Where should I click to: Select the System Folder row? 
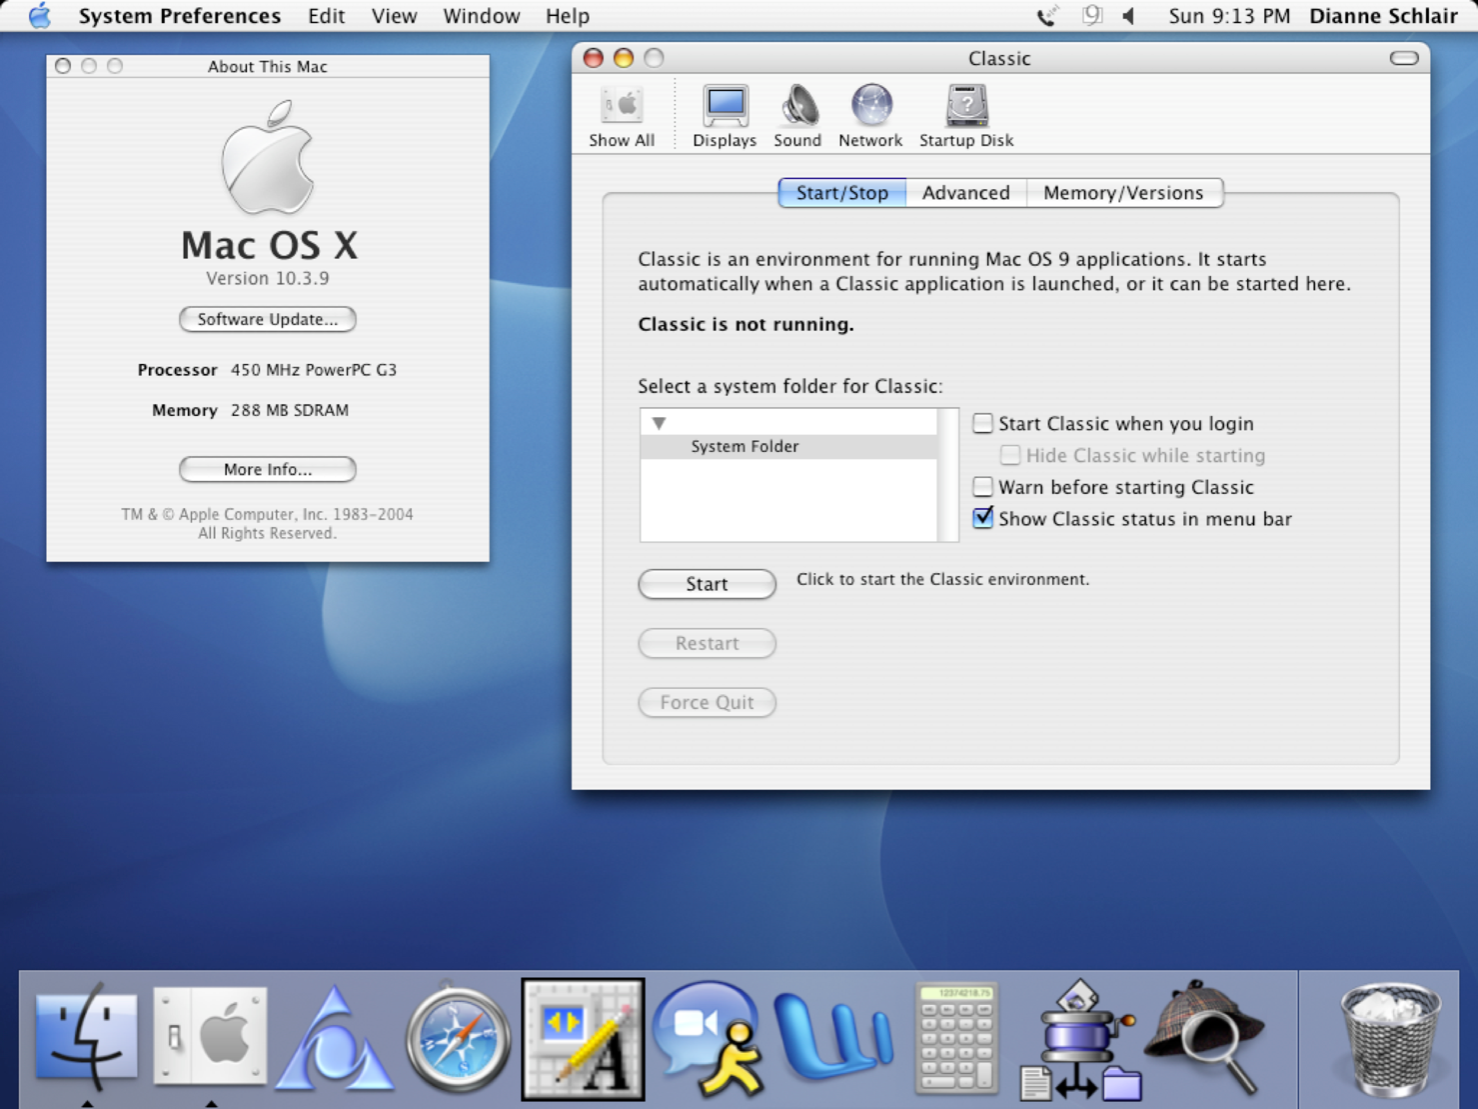pyautogui.click(x=788, y=446)
